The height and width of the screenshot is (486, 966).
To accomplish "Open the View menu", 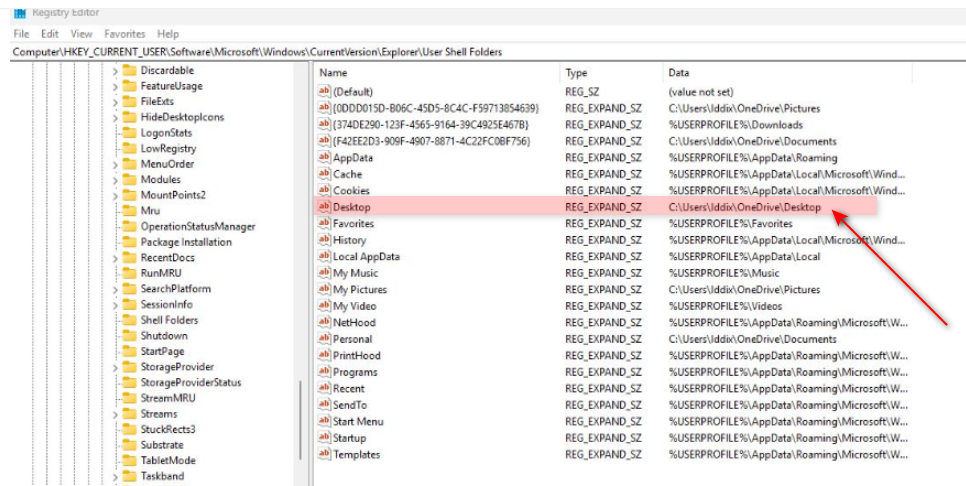I will [x=81, y=34].
